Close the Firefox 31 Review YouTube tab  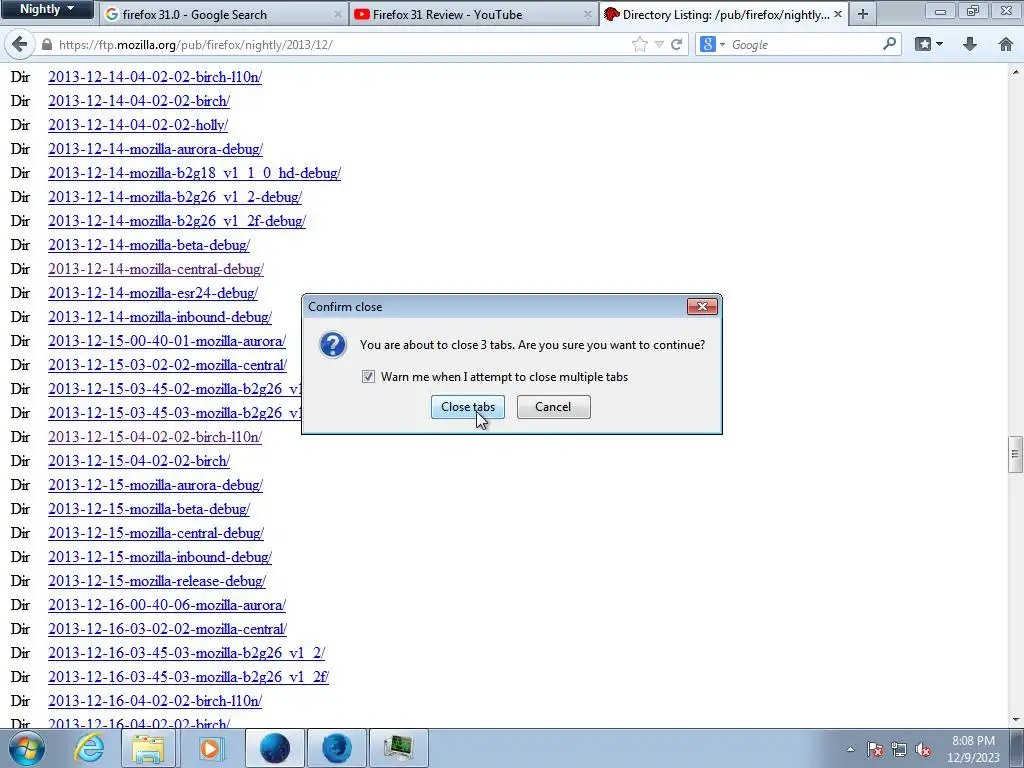pyautogui.click(x=587, y=14)
